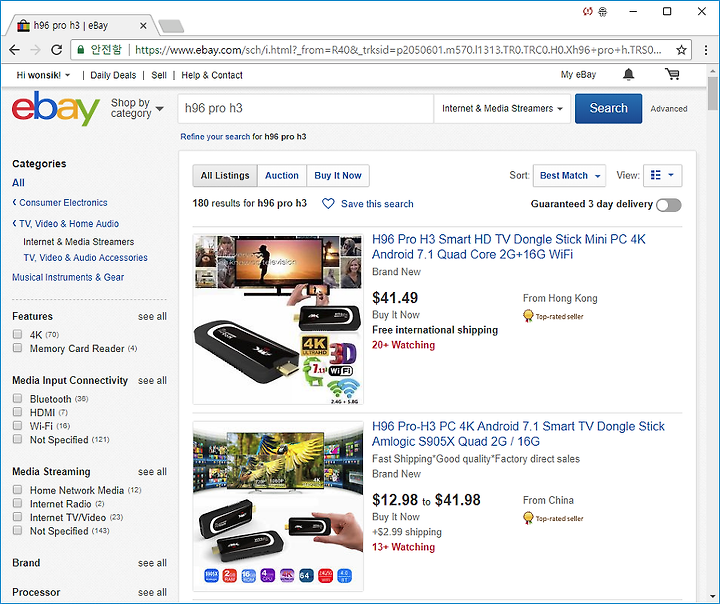Click the browser address bar URL
Viewport: 720px width, 604px height.
(398, 50)
